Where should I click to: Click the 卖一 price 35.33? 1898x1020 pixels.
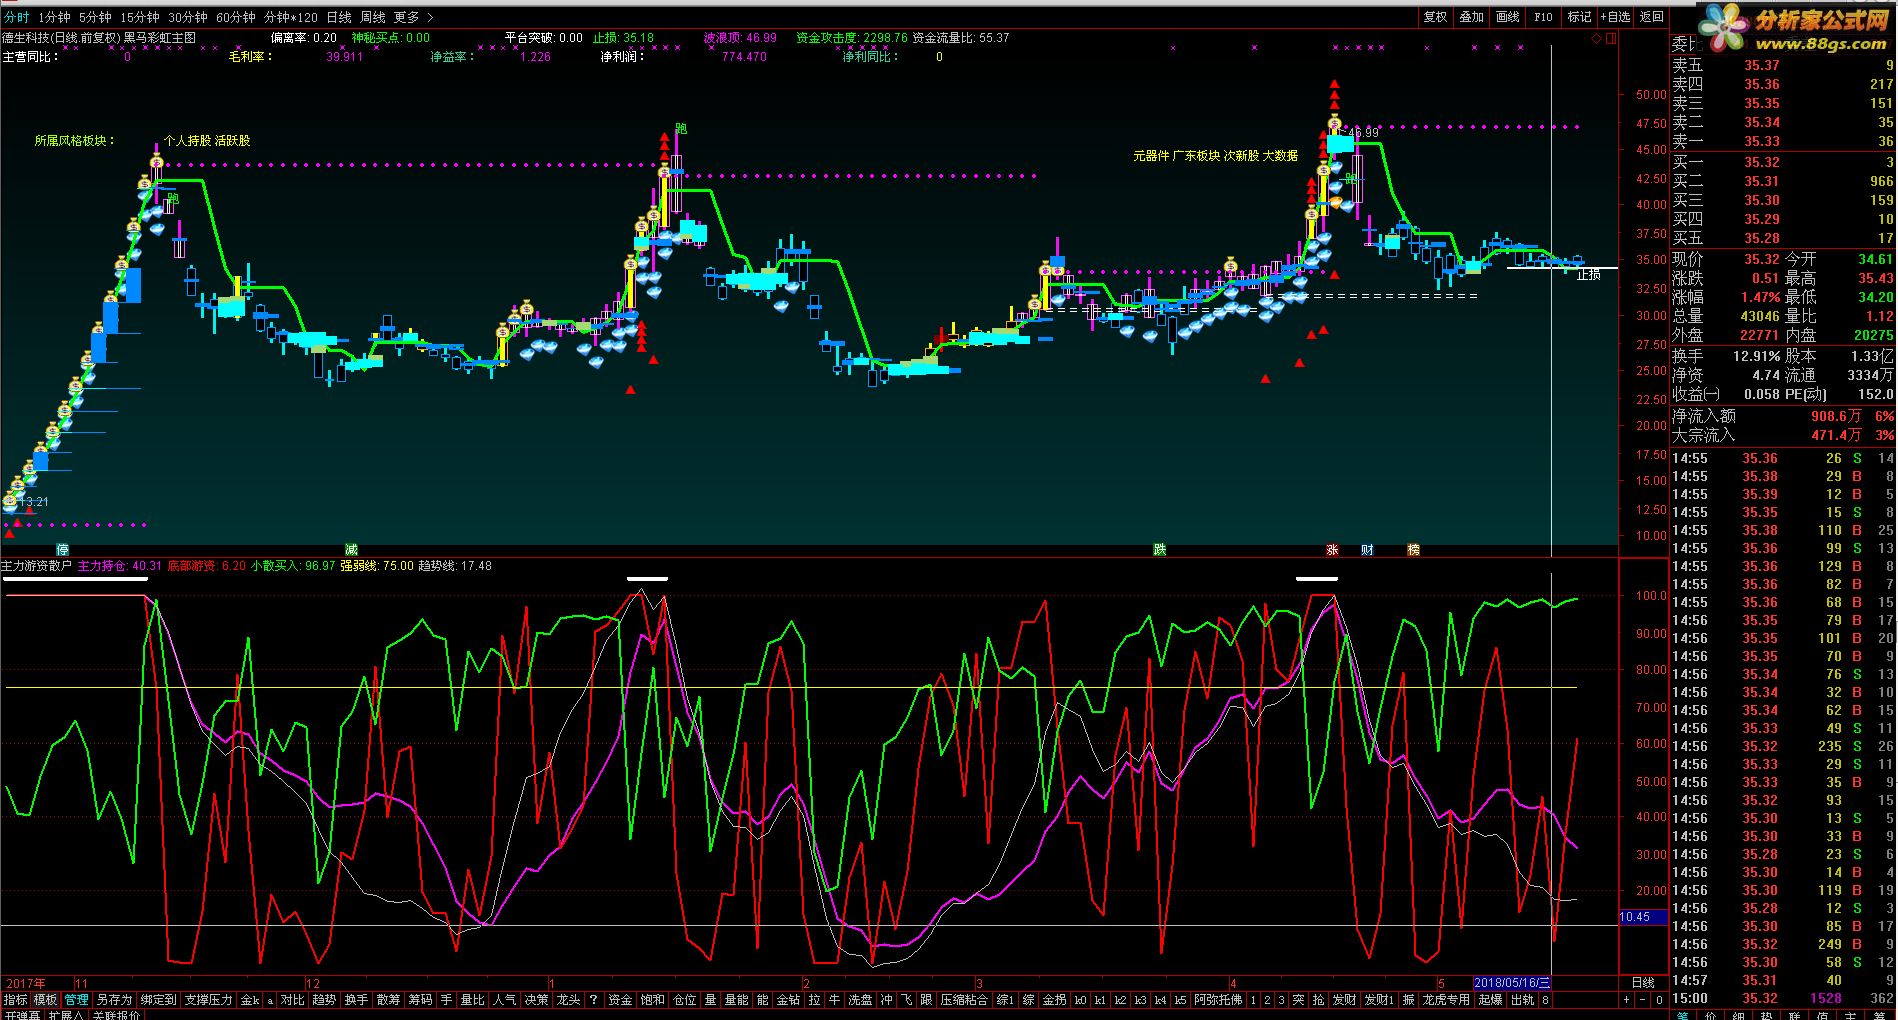click(x=1762, y=142)
